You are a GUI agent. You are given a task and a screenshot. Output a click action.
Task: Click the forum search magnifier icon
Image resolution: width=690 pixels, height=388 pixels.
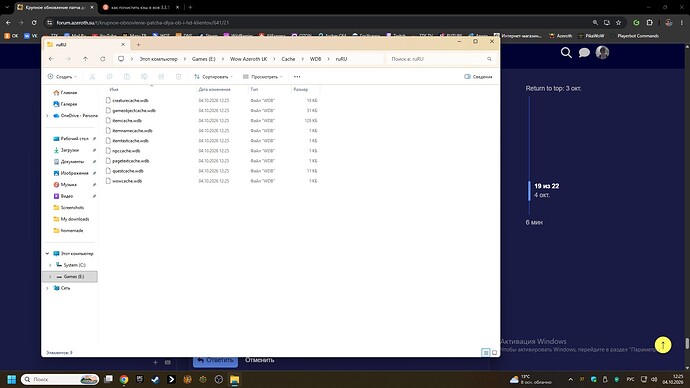click(566, 53)
